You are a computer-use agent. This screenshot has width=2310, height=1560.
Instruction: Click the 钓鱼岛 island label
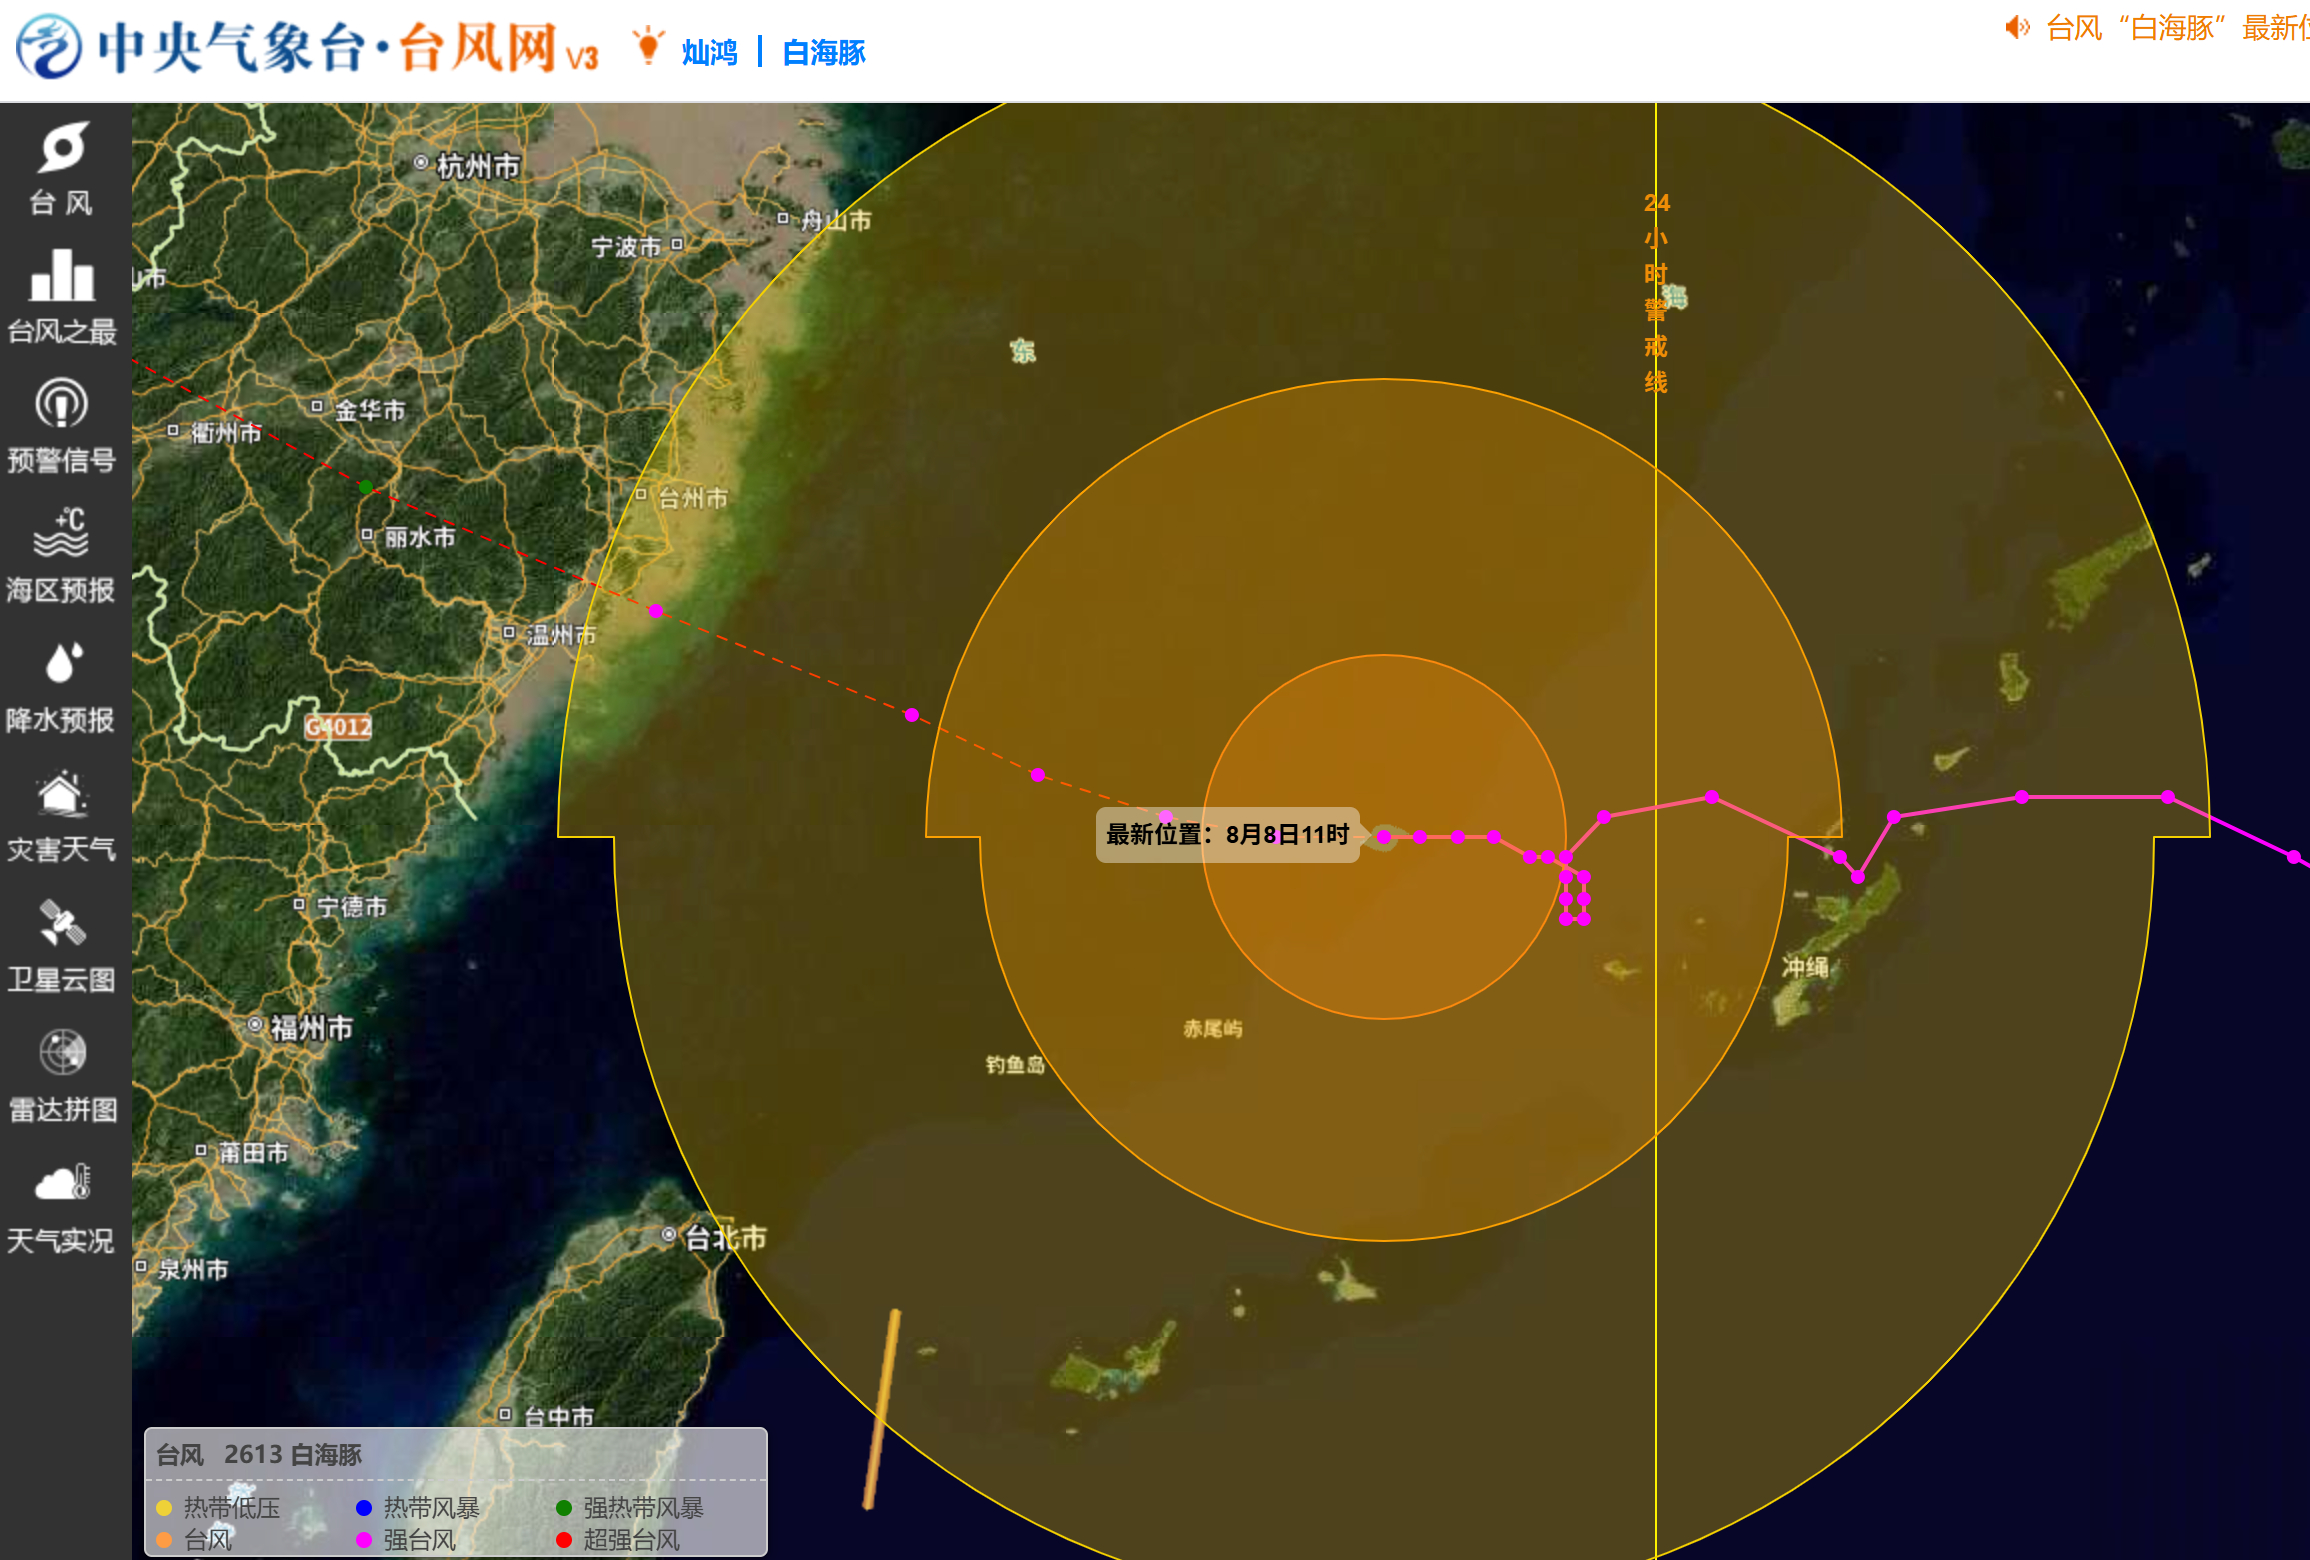(1015, 1065)
